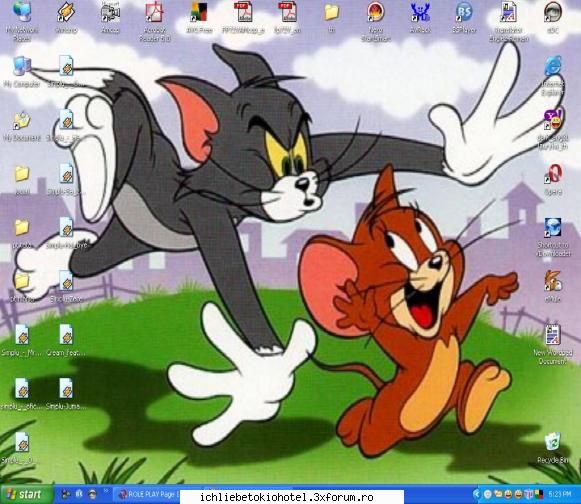Image resolution: width=581 pixels, height=504 pixels.
Task: Expand hidden system tray icons arrow
Action: tap(477, 494)
